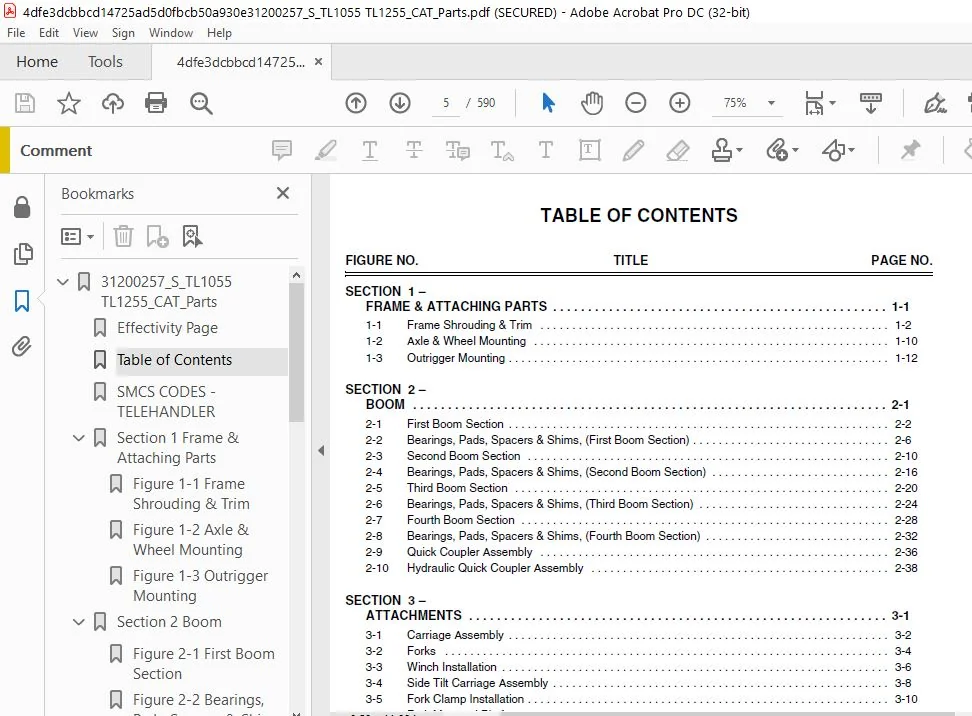Open the View menu
Viewport: 972px width, 716px height.
point(86,33)
